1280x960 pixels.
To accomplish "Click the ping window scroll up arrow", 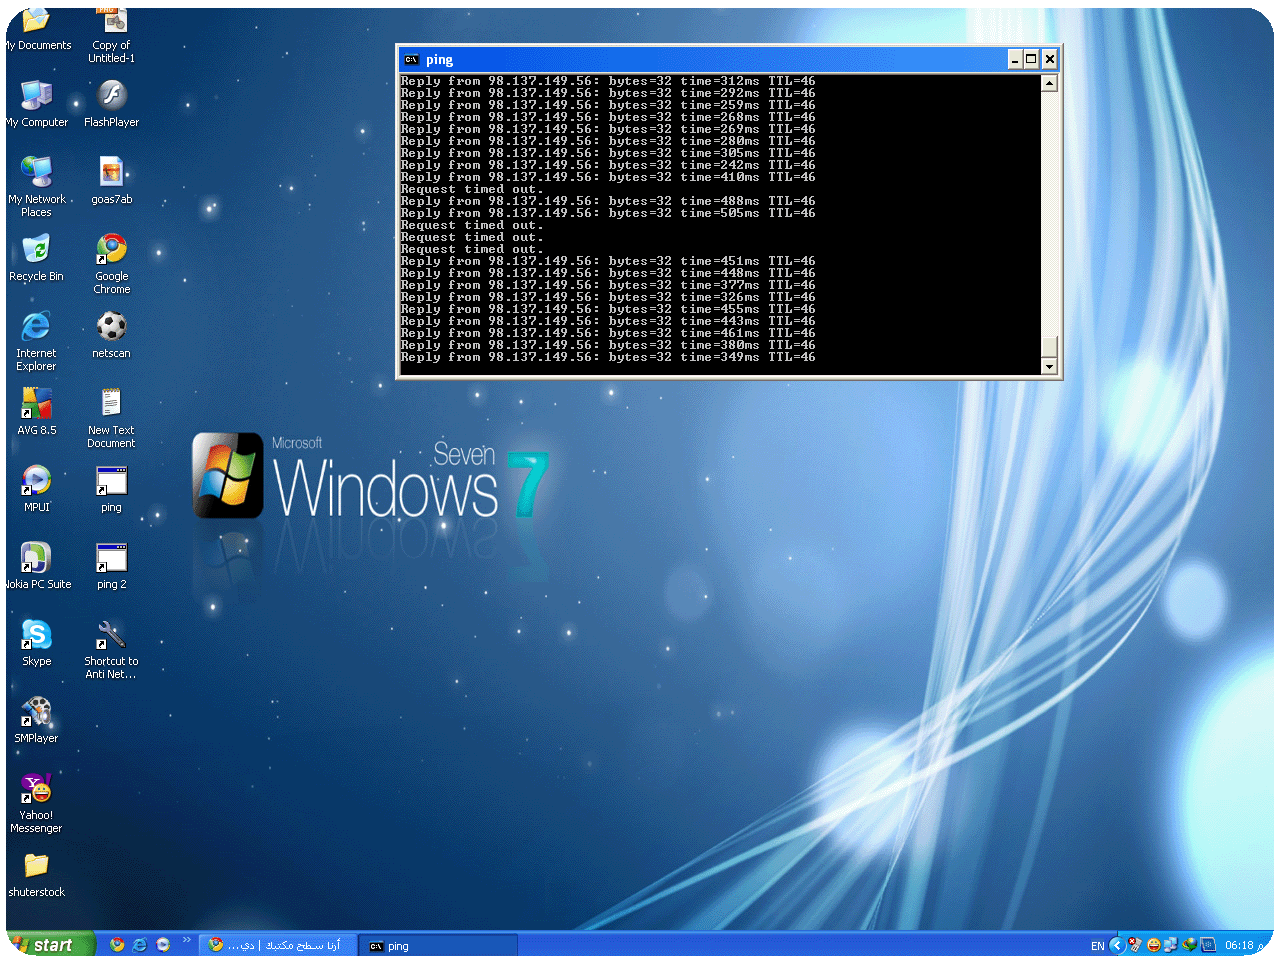I will tap(1049, 83).
